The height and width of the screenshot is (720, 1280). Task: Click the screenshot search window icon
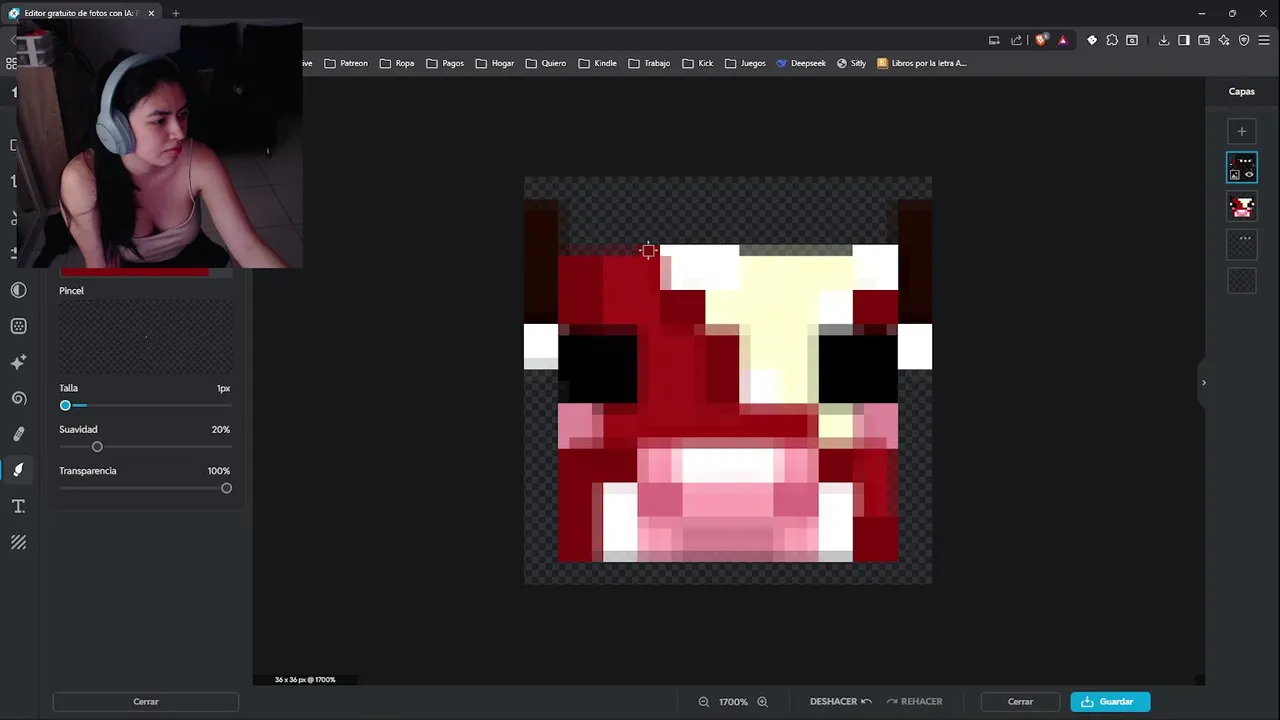(x=1132, y=40)
